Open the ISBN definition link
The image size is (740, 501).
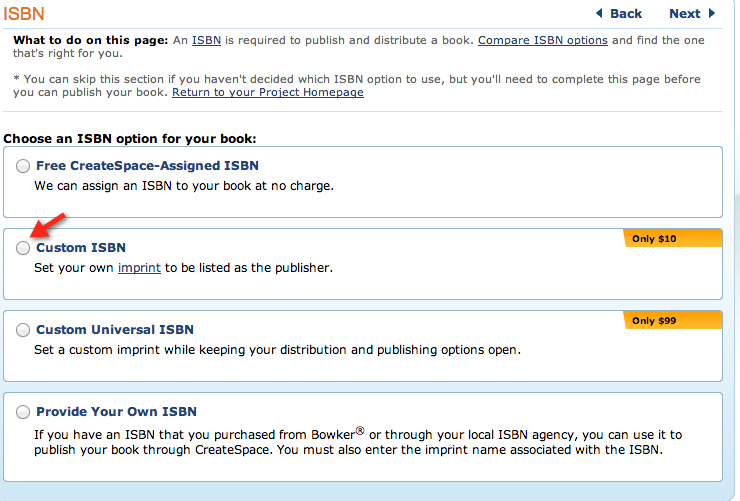point(206,40)
